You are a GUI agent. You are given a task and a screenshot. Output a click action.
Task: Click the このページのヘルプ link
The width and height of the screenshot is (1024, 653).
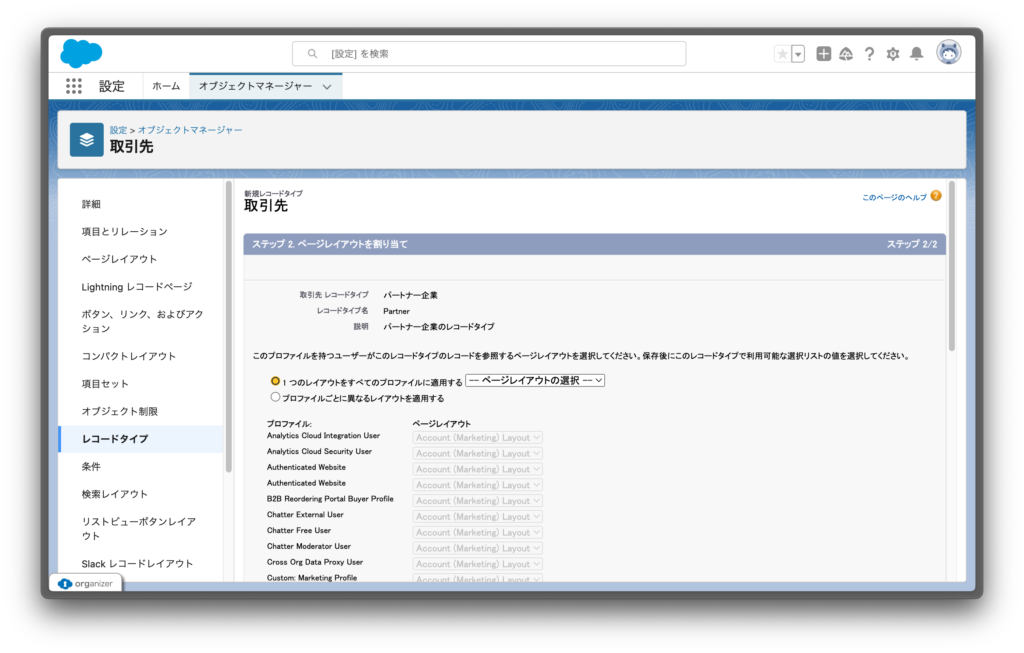coord(894,197)
